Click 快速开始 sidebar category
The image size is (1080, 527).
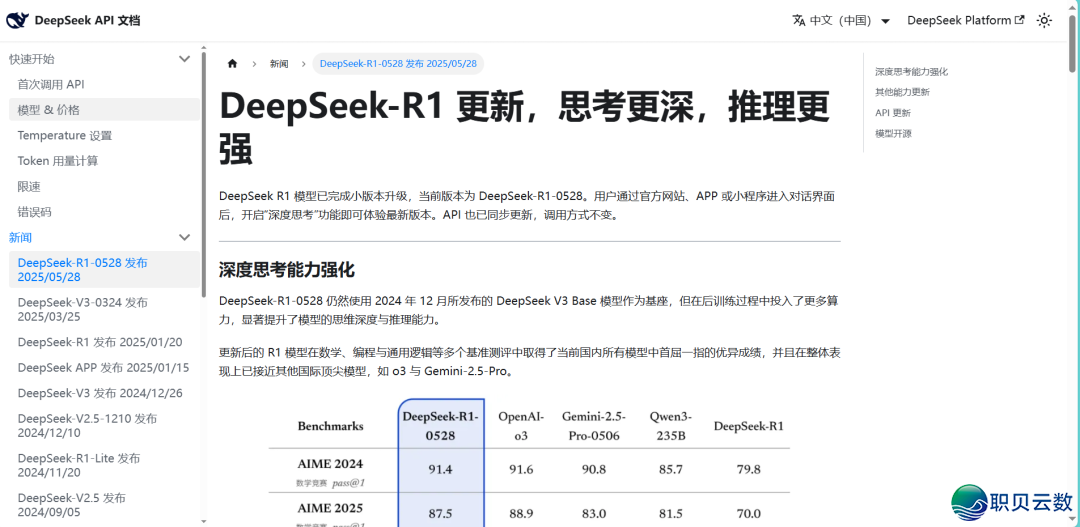pyautogui.click(x=32, y=59)
